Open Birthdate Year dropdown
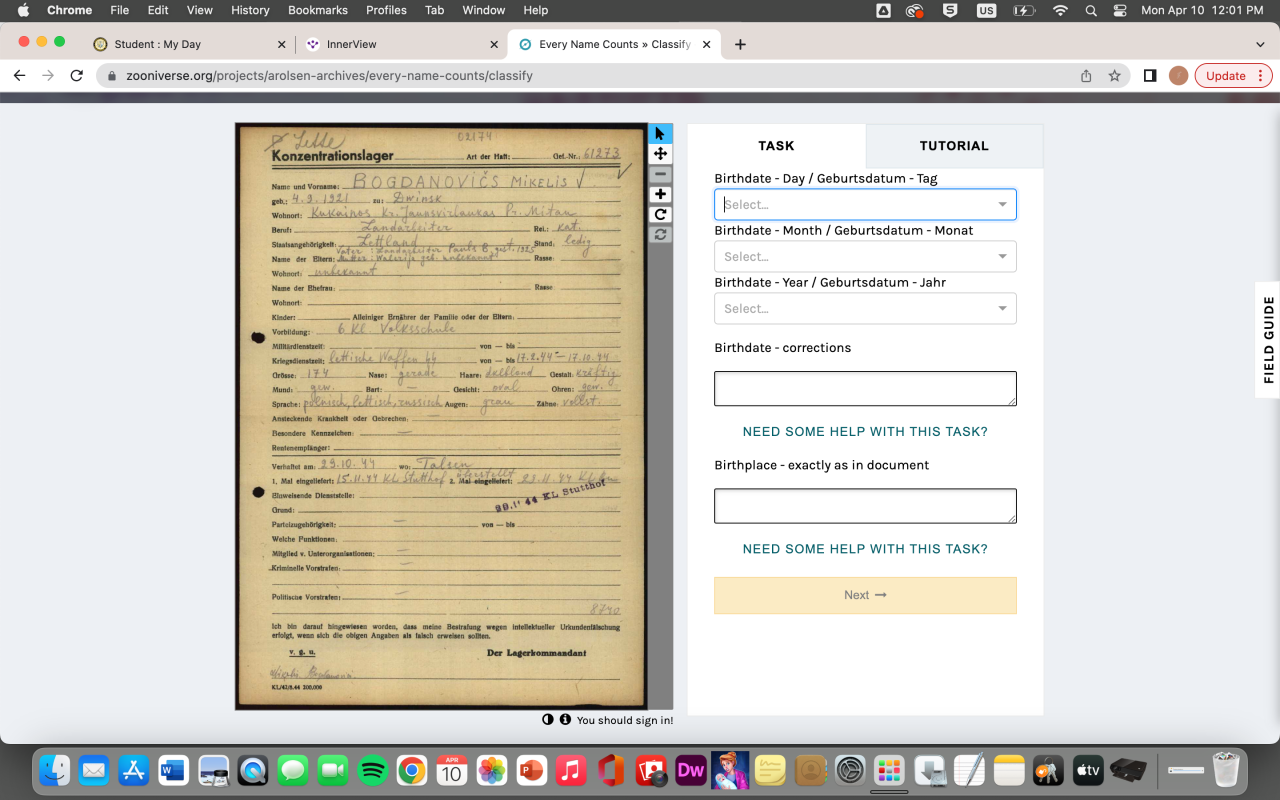This screenshot has height=800, width=1280. pyautogui.click(x=865, y=308)
